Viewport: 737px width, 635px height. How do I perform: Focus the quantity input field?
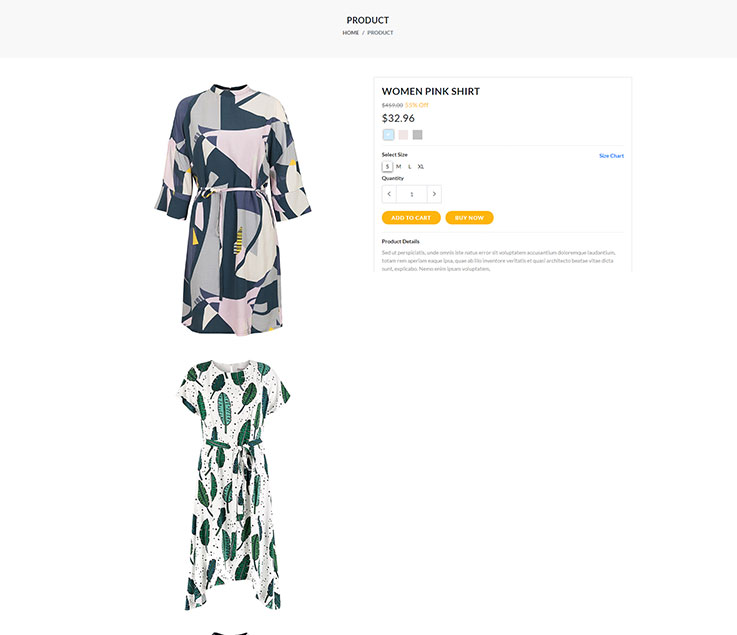click(x=412, y=194)
